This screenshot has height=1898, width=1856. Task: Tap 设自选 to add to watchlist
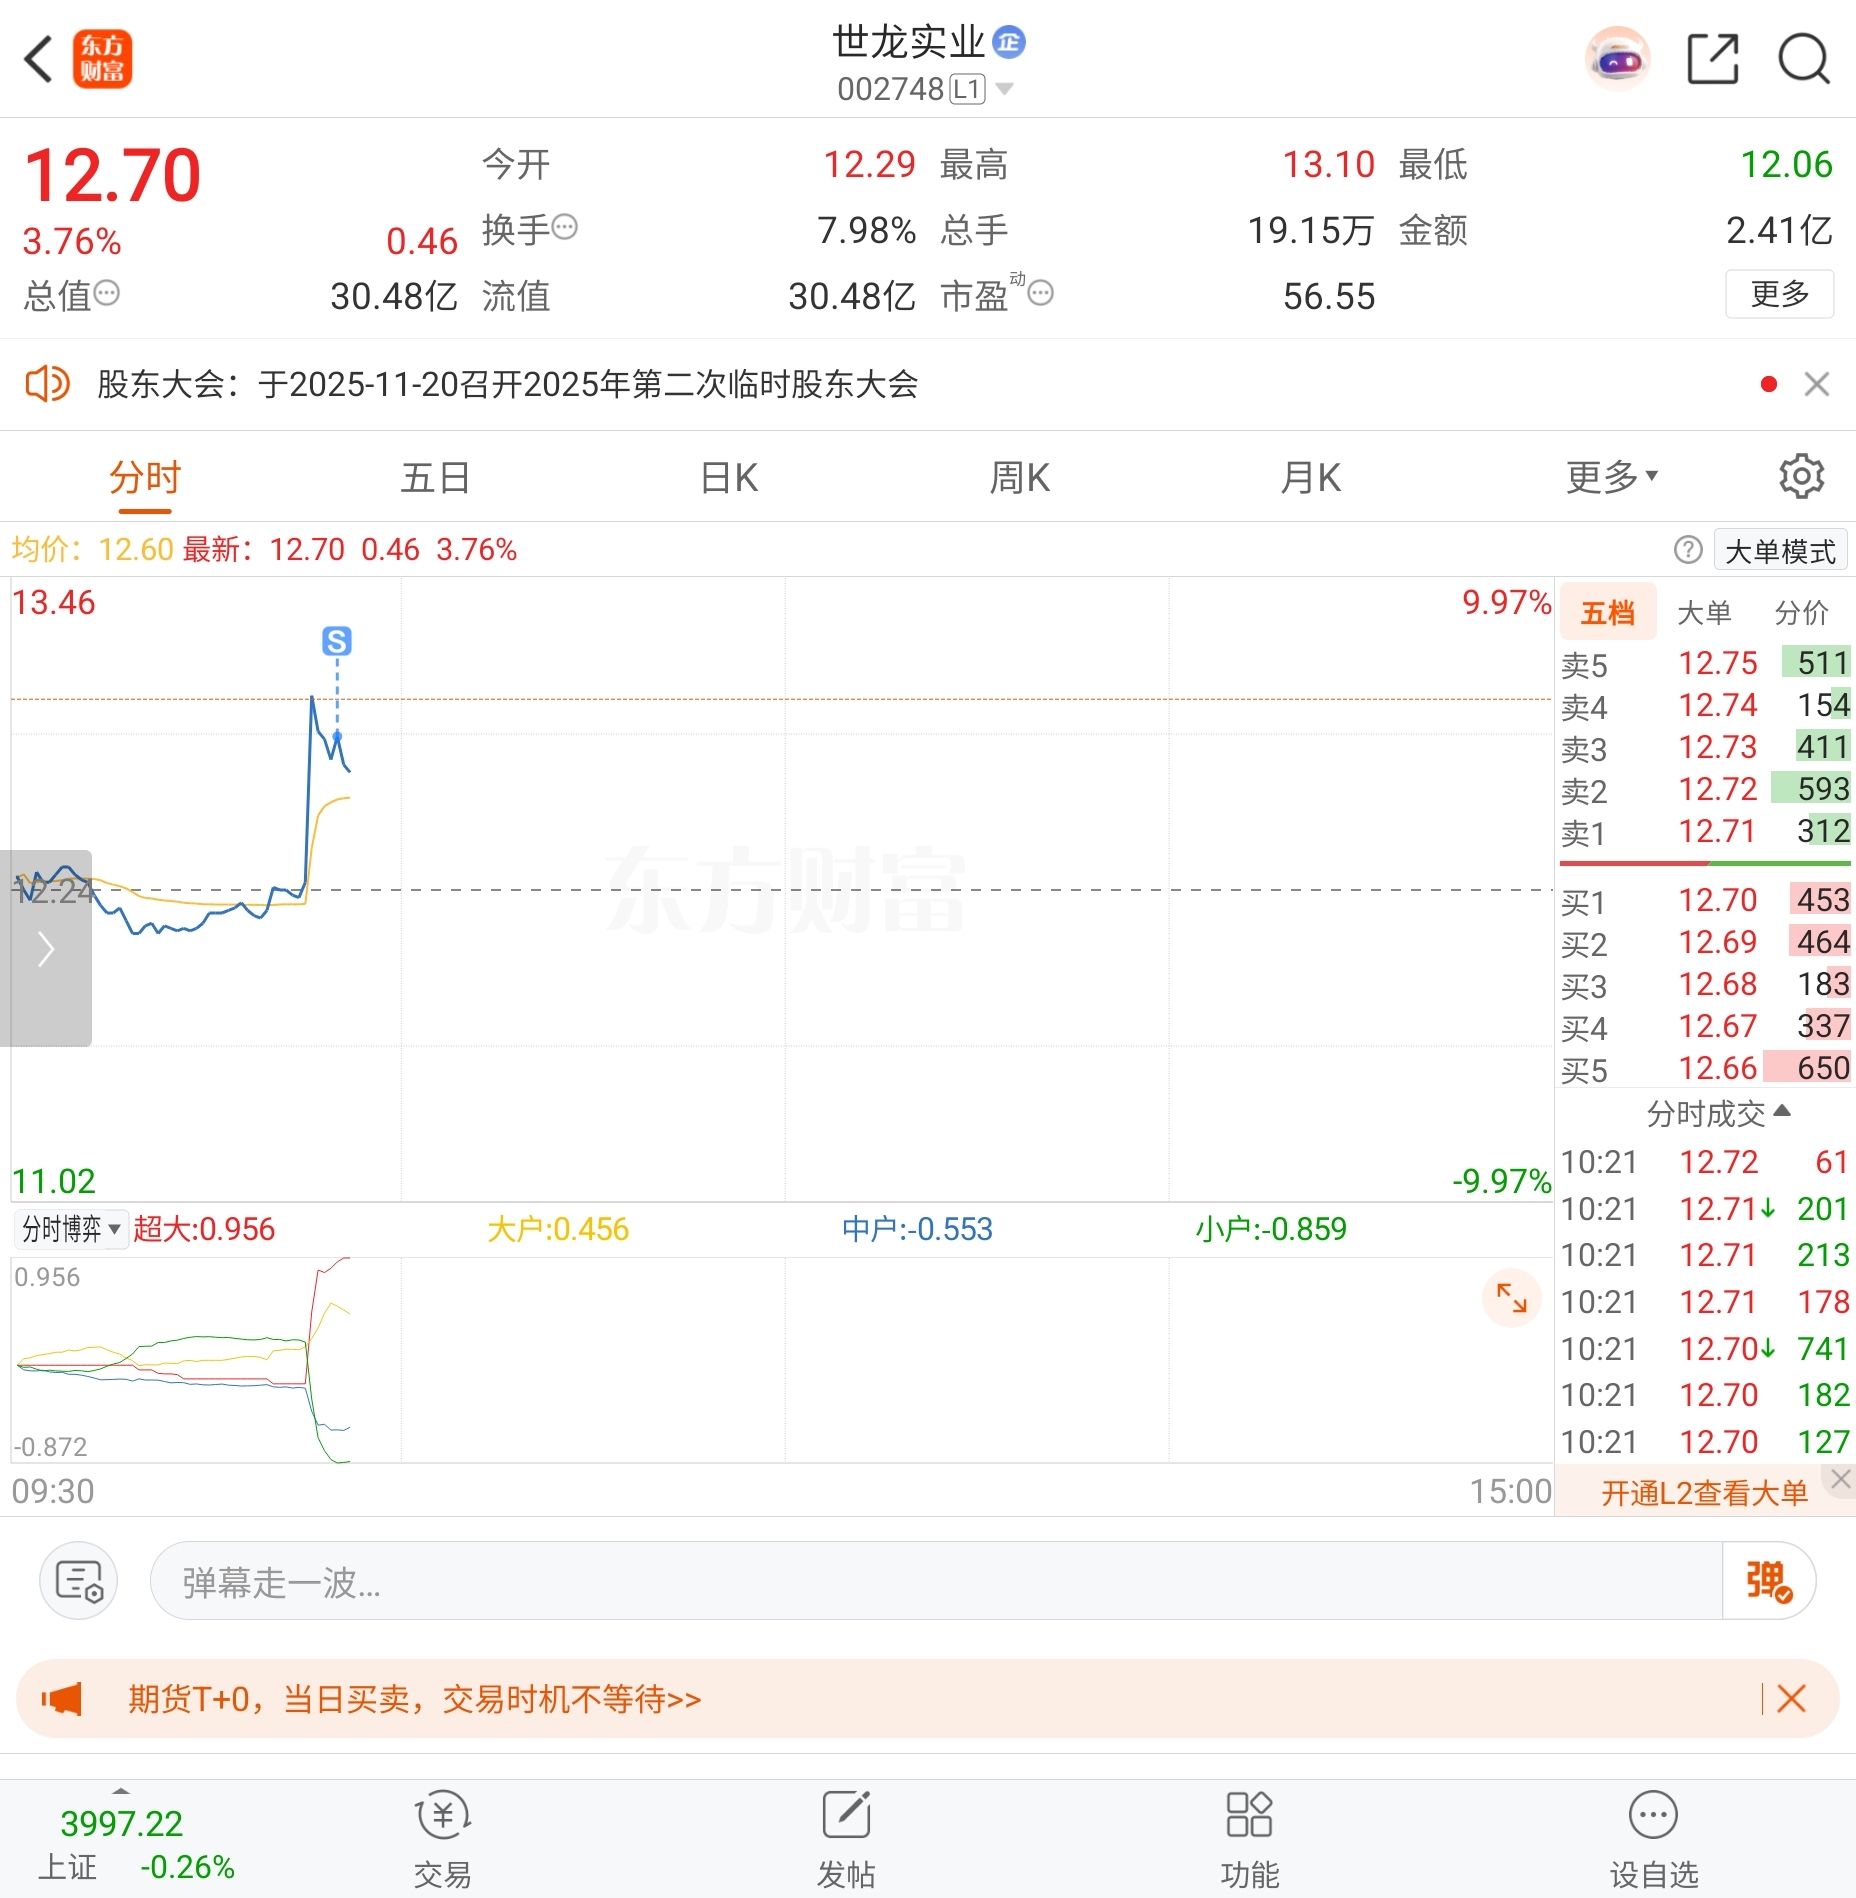[1654, 1841]
